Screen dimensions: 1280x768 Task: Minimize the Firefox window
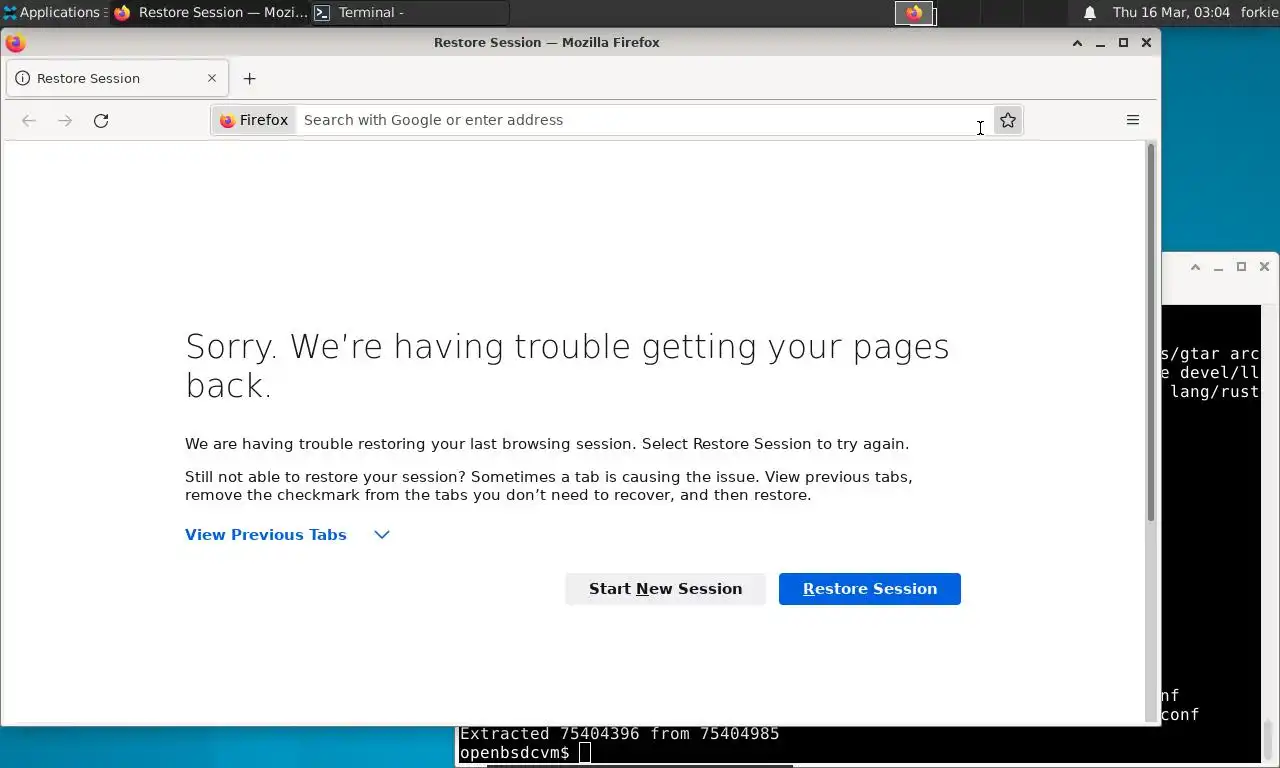(1100, 42)
